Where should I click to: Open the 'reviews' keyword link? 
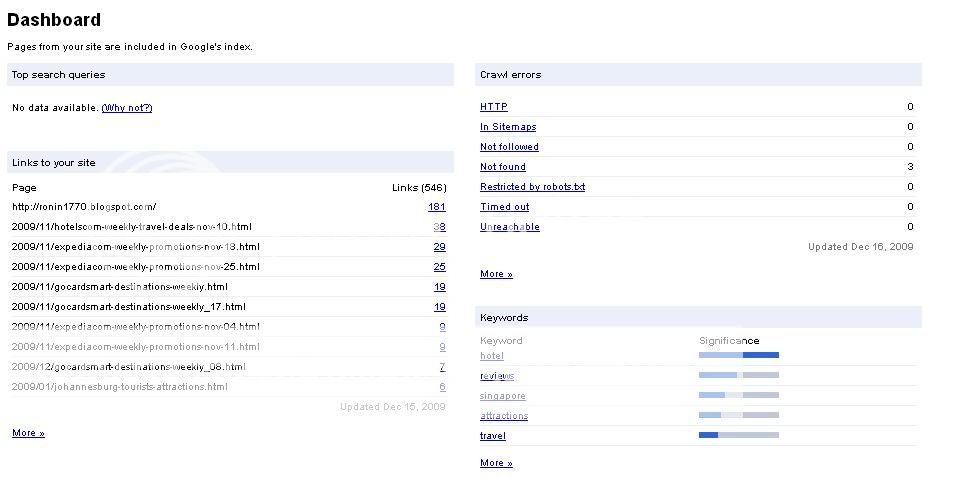coord(497,376)
